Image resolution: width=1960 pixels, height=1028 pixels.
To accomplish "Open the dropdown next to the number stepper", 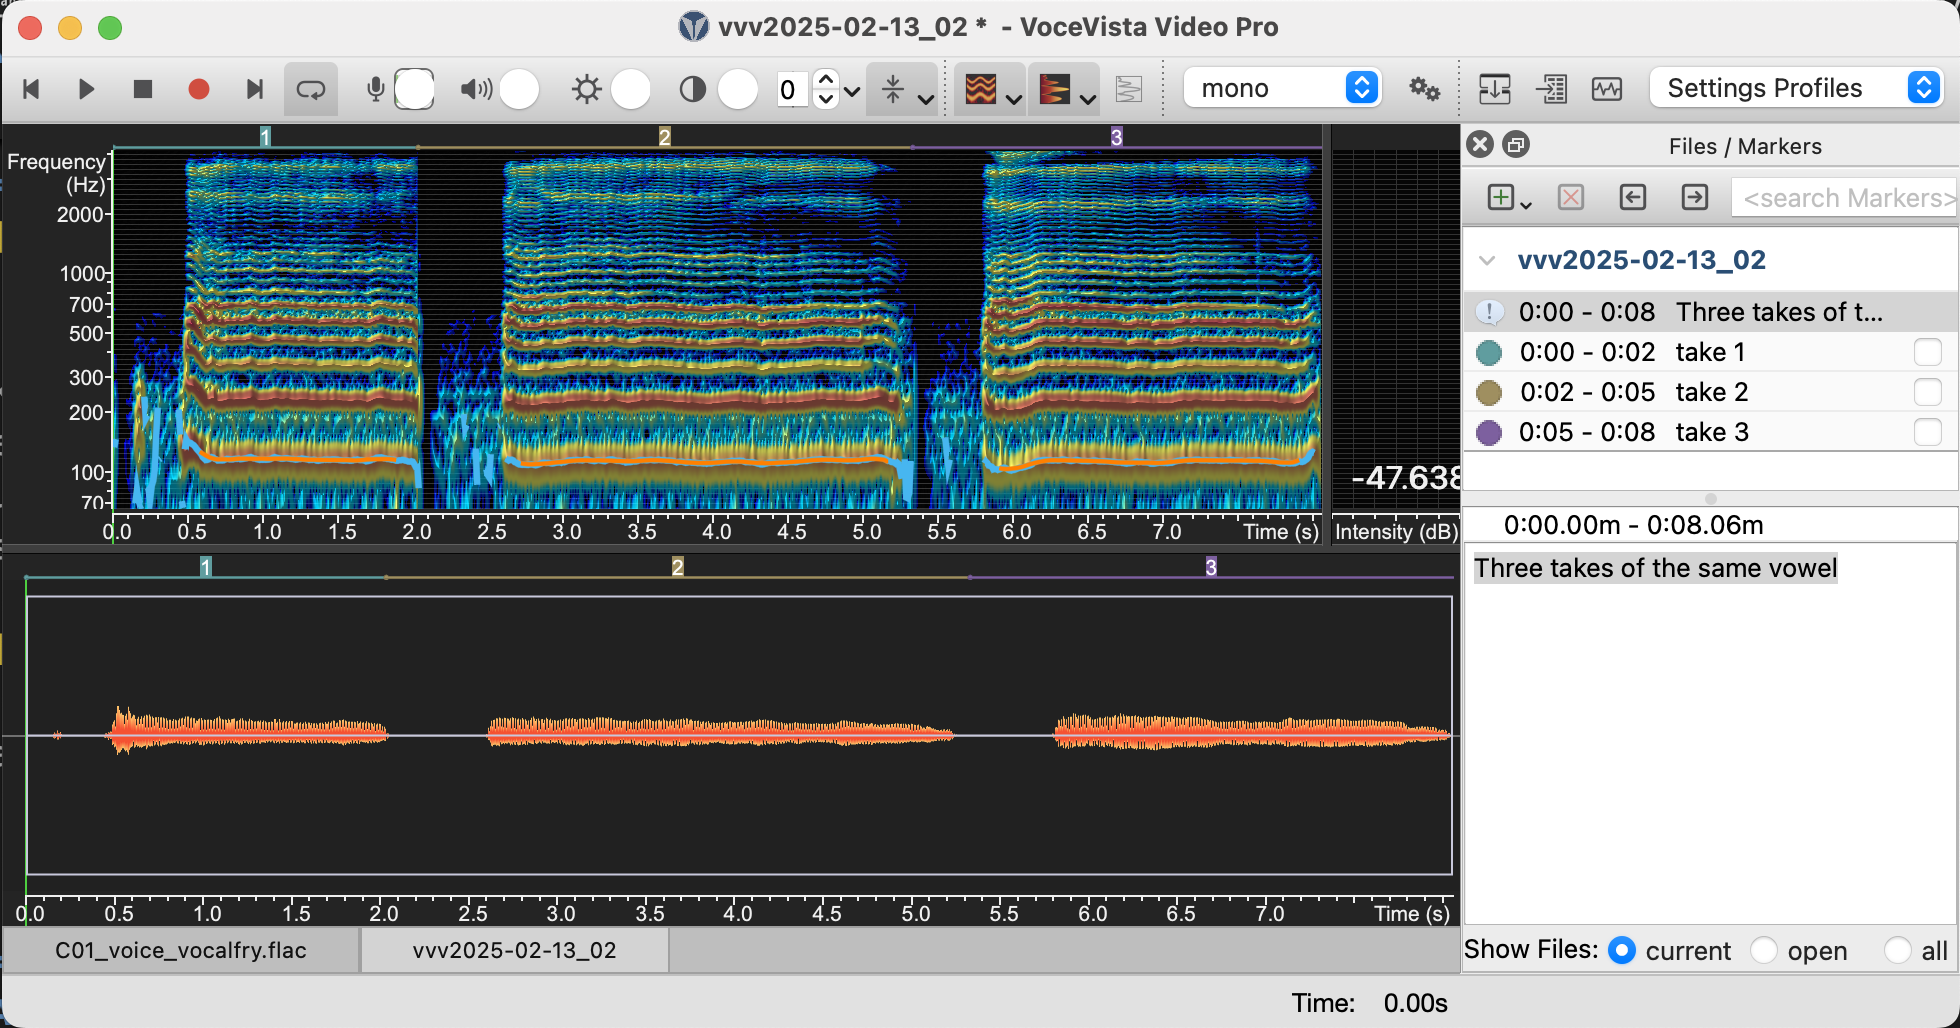I will (852, 91).
